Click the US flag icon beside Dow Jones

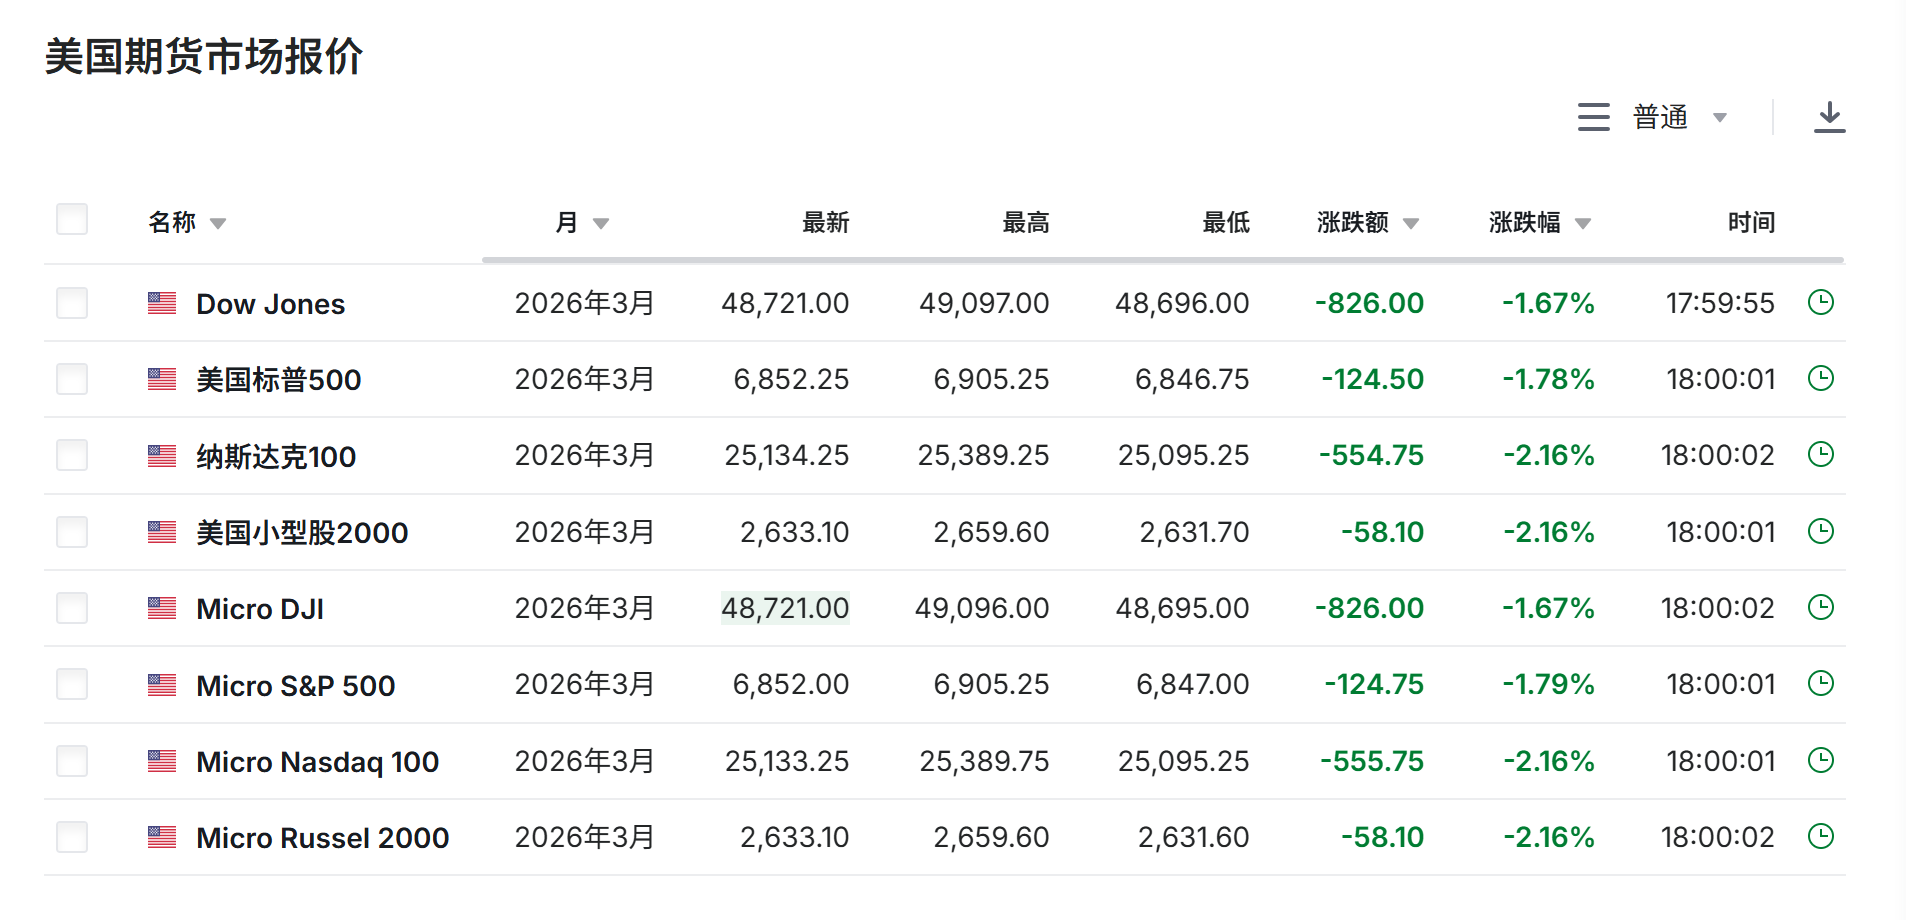coord(161,302)
